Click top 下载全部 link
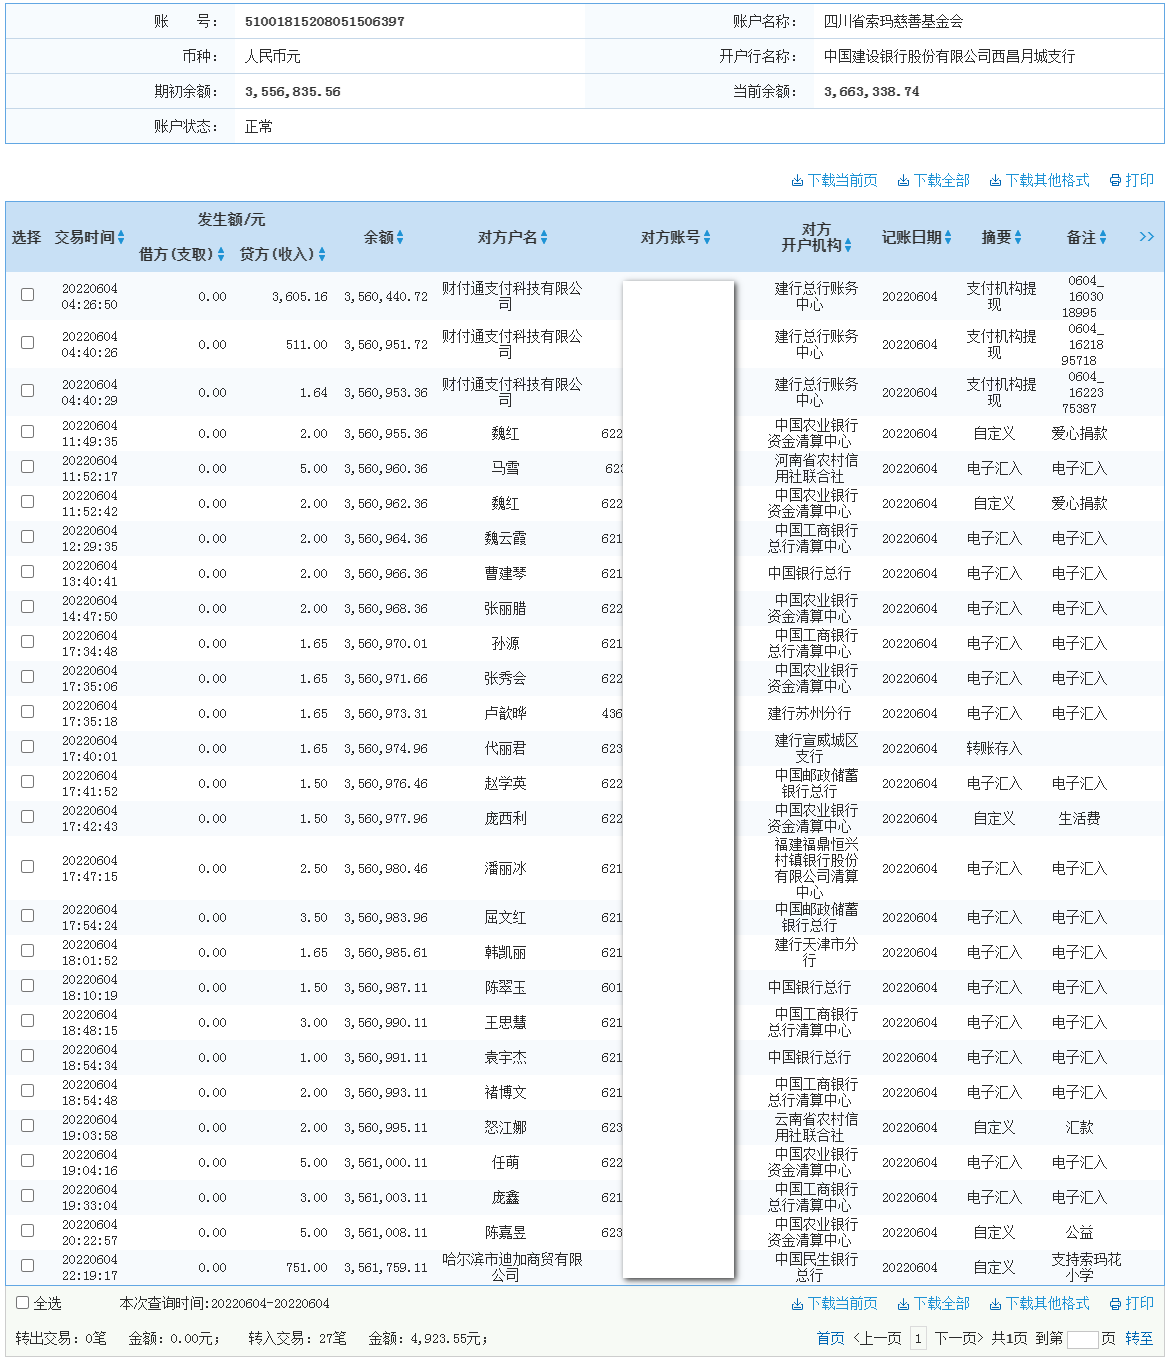This screenshot has height=1358, width=1167. (x=942, y=181)
